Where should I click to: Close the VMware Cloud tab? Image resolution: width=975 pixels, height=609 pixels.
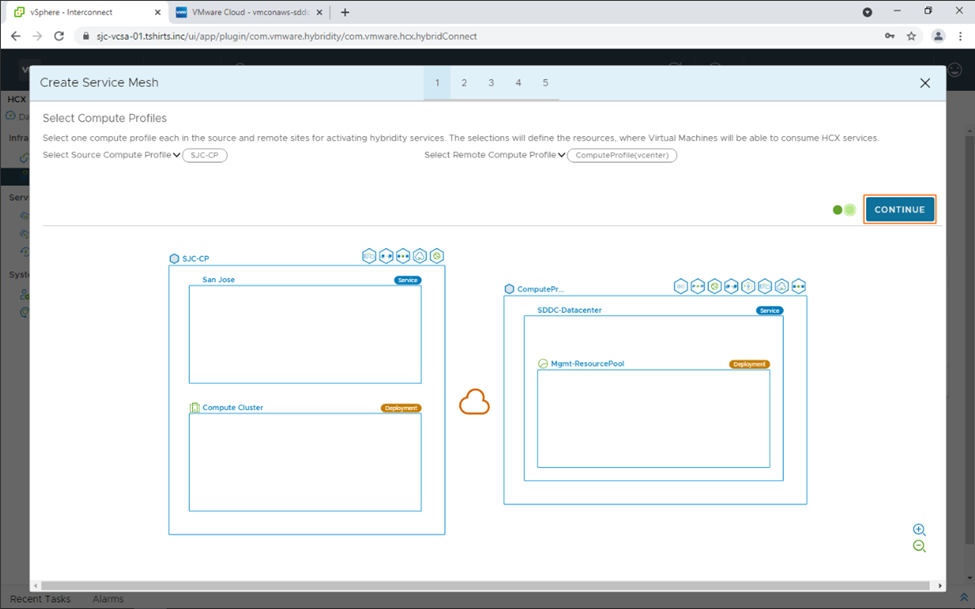319,12
